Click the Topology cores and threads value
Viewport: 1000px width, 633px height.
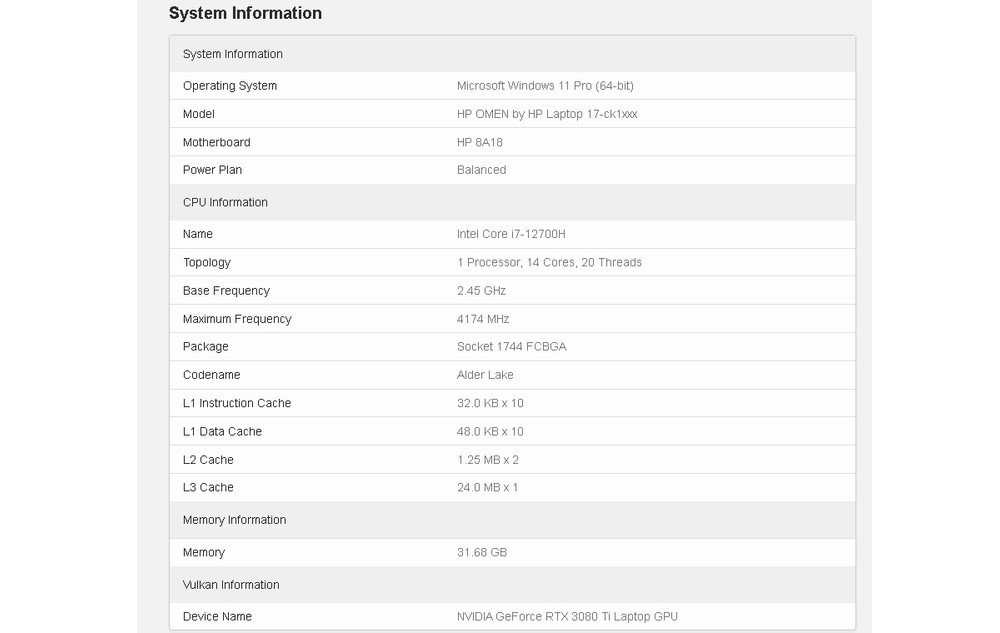coord(549,262)
